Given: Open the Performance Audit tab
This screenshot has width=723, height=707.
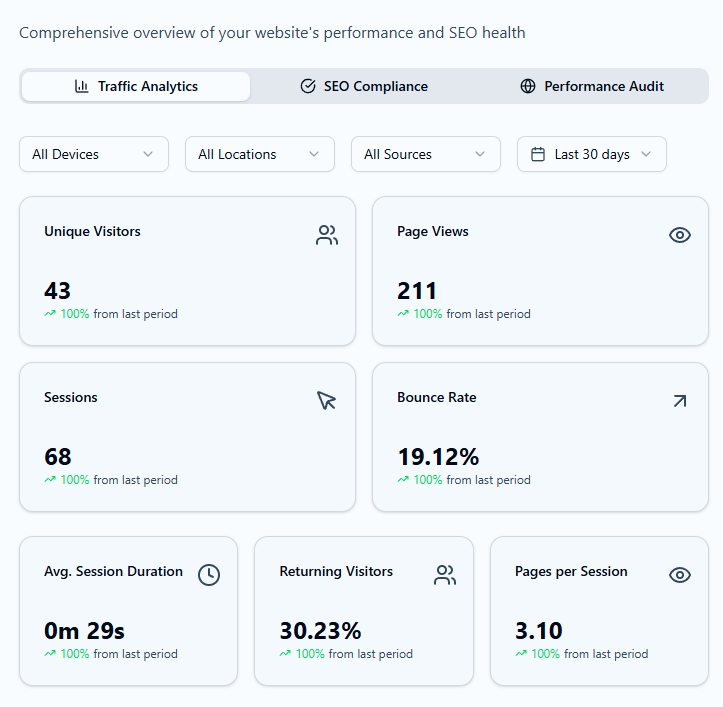Looking at the screenshot, I should [592, 86].
